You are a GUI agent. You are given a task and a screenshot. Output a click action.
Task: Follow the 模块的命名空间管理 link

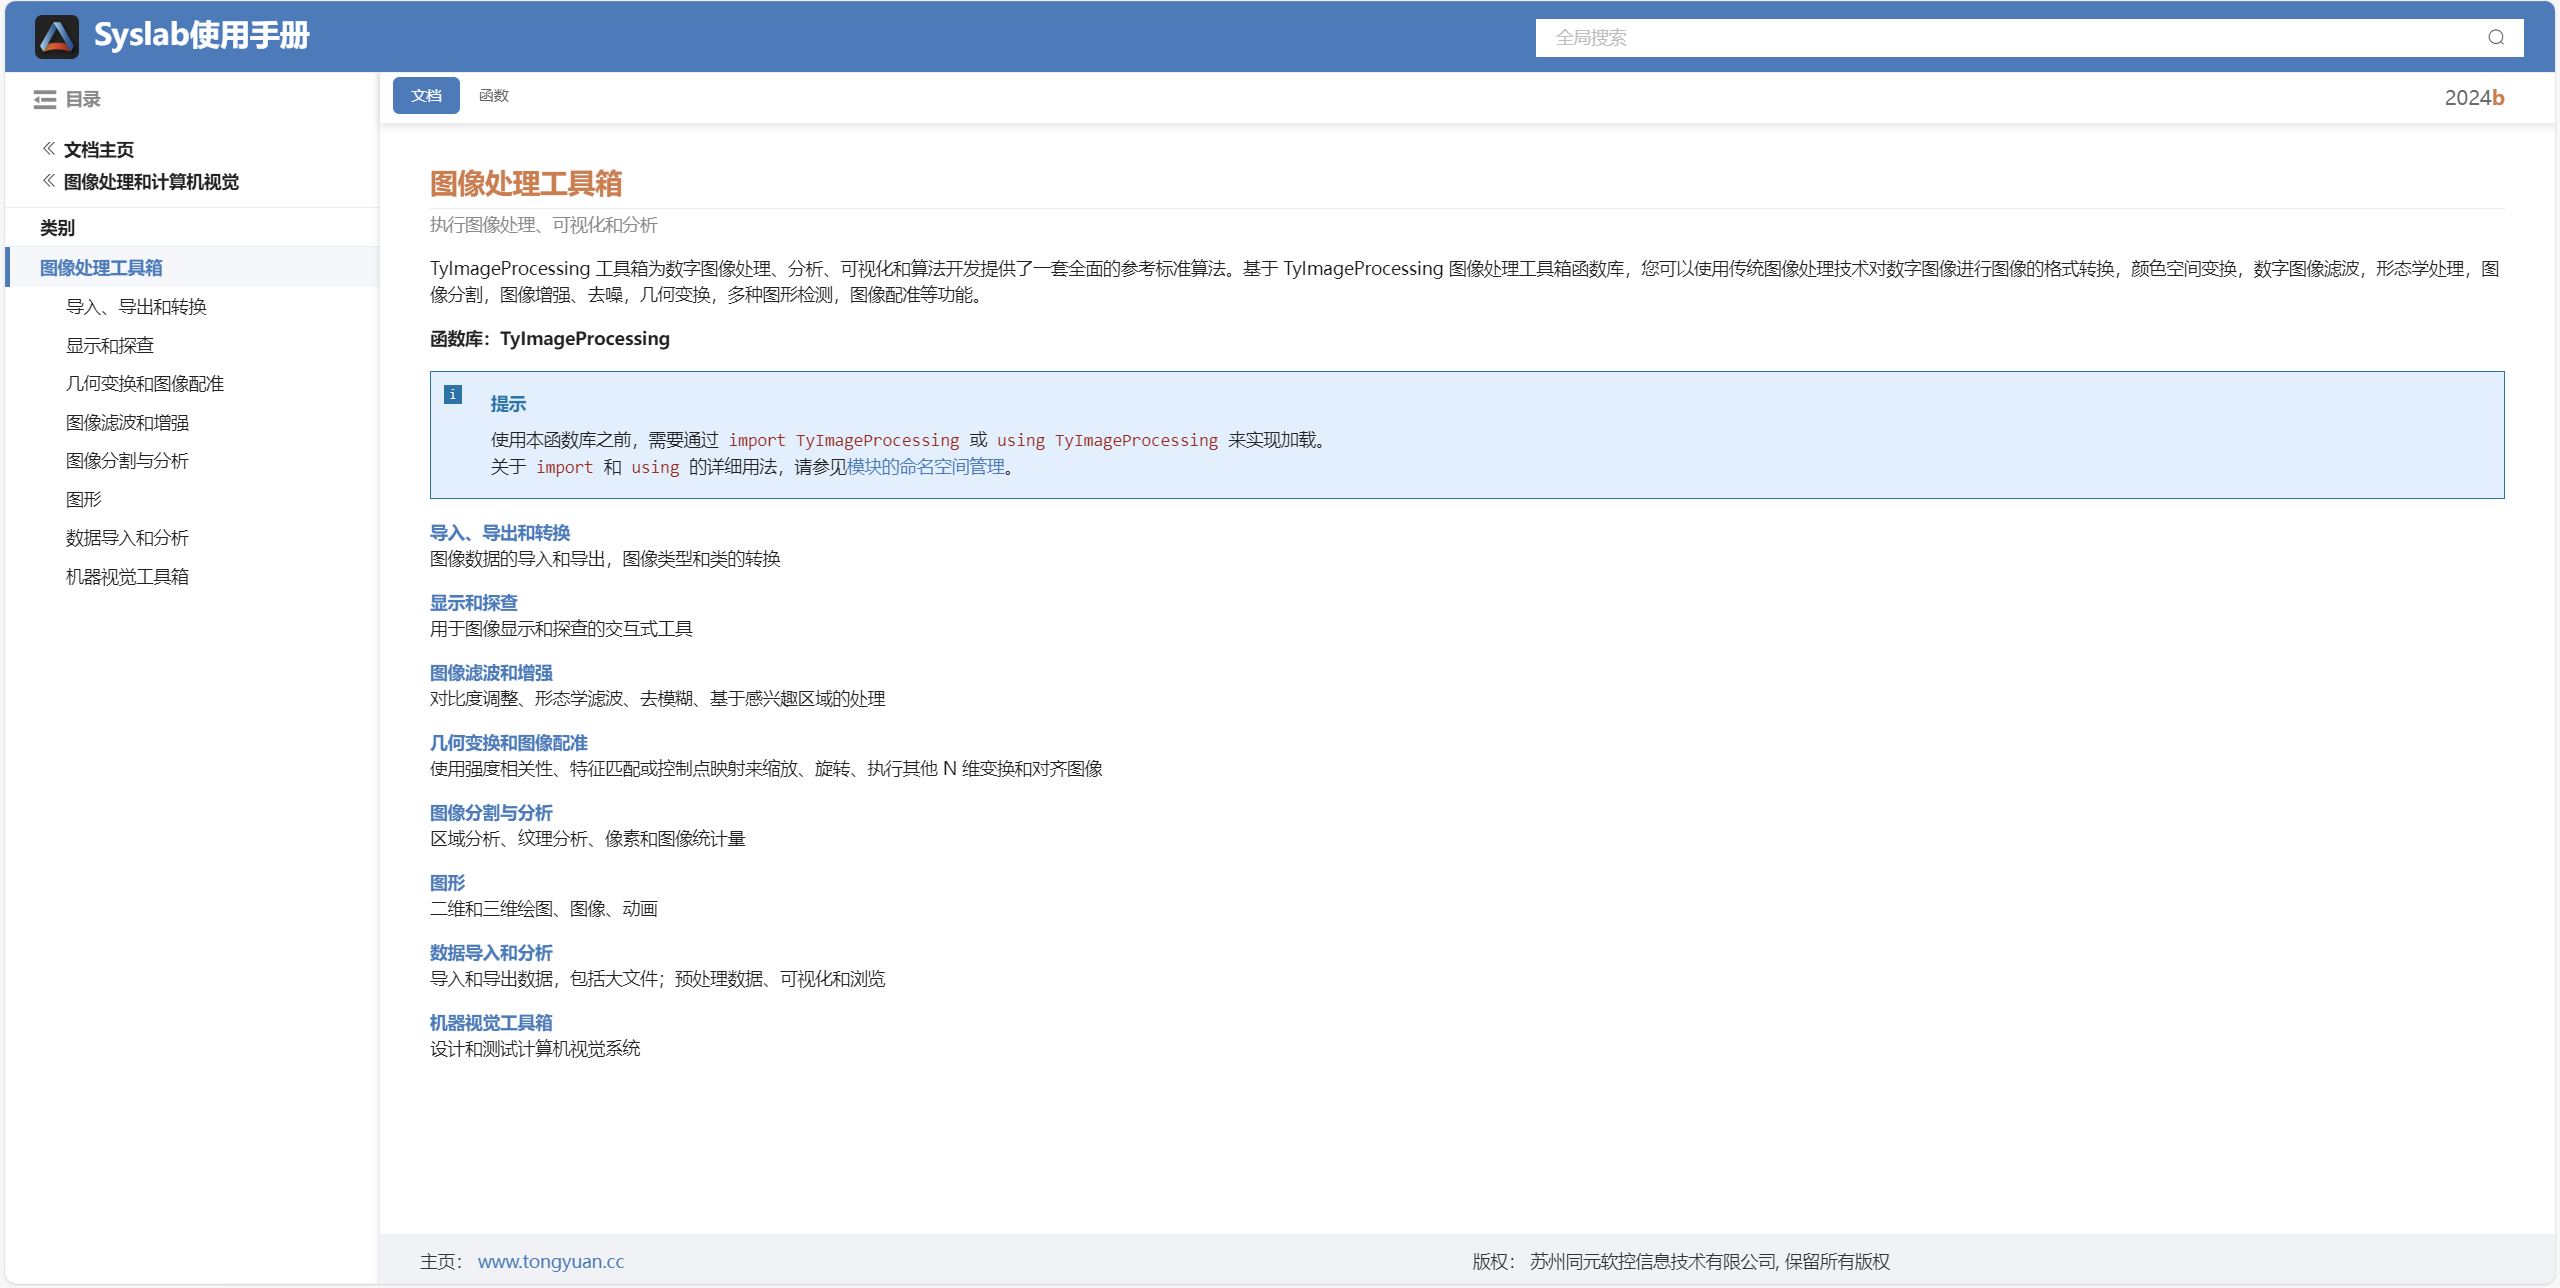click(926, 467)
